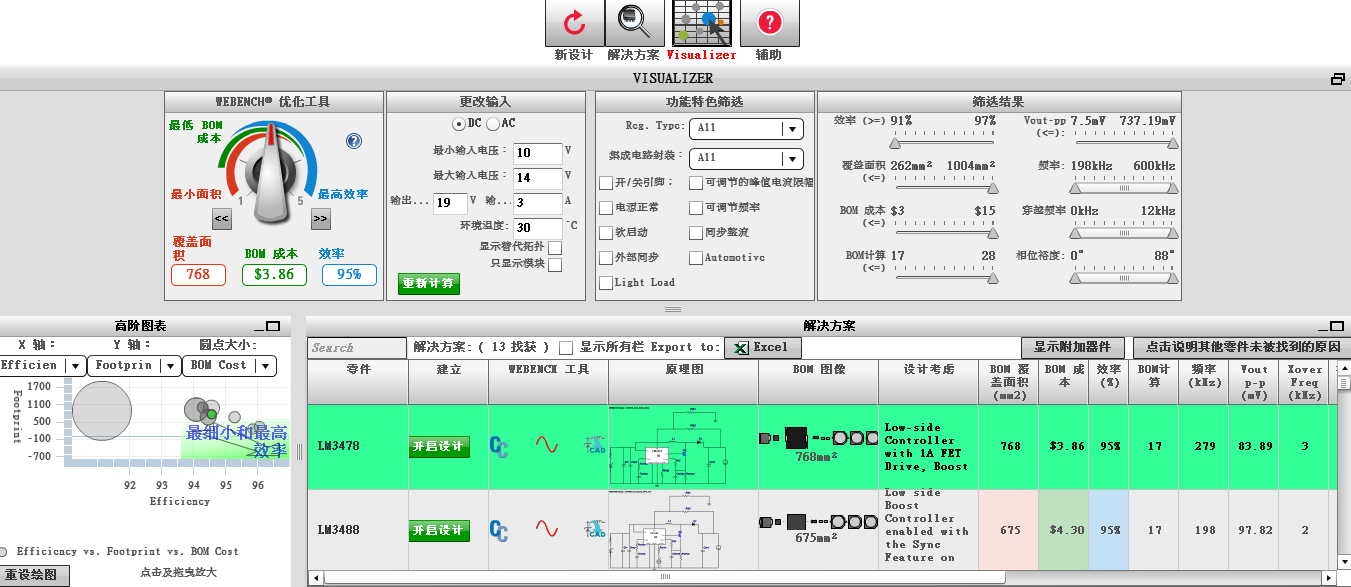Open the BOM Cost bubble size dropdown
1351x587 pixels.
pos(229,366)
